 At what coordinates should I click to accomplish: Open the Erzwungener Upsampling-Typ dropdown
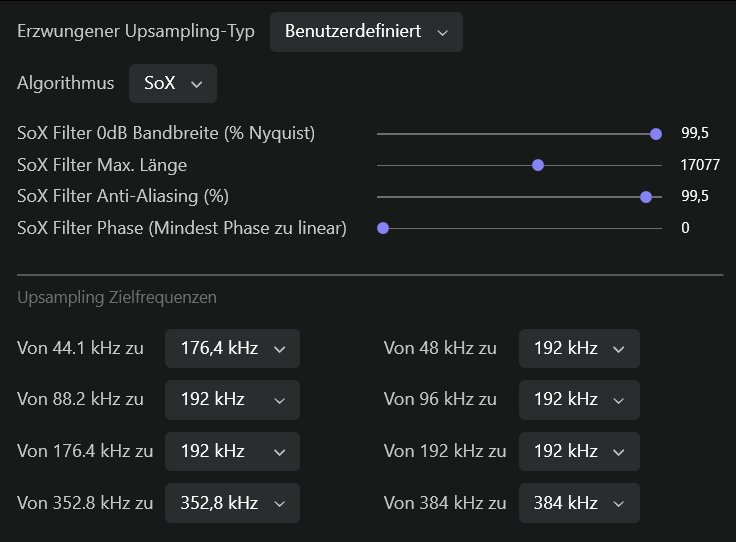click(x=366, y=31)
